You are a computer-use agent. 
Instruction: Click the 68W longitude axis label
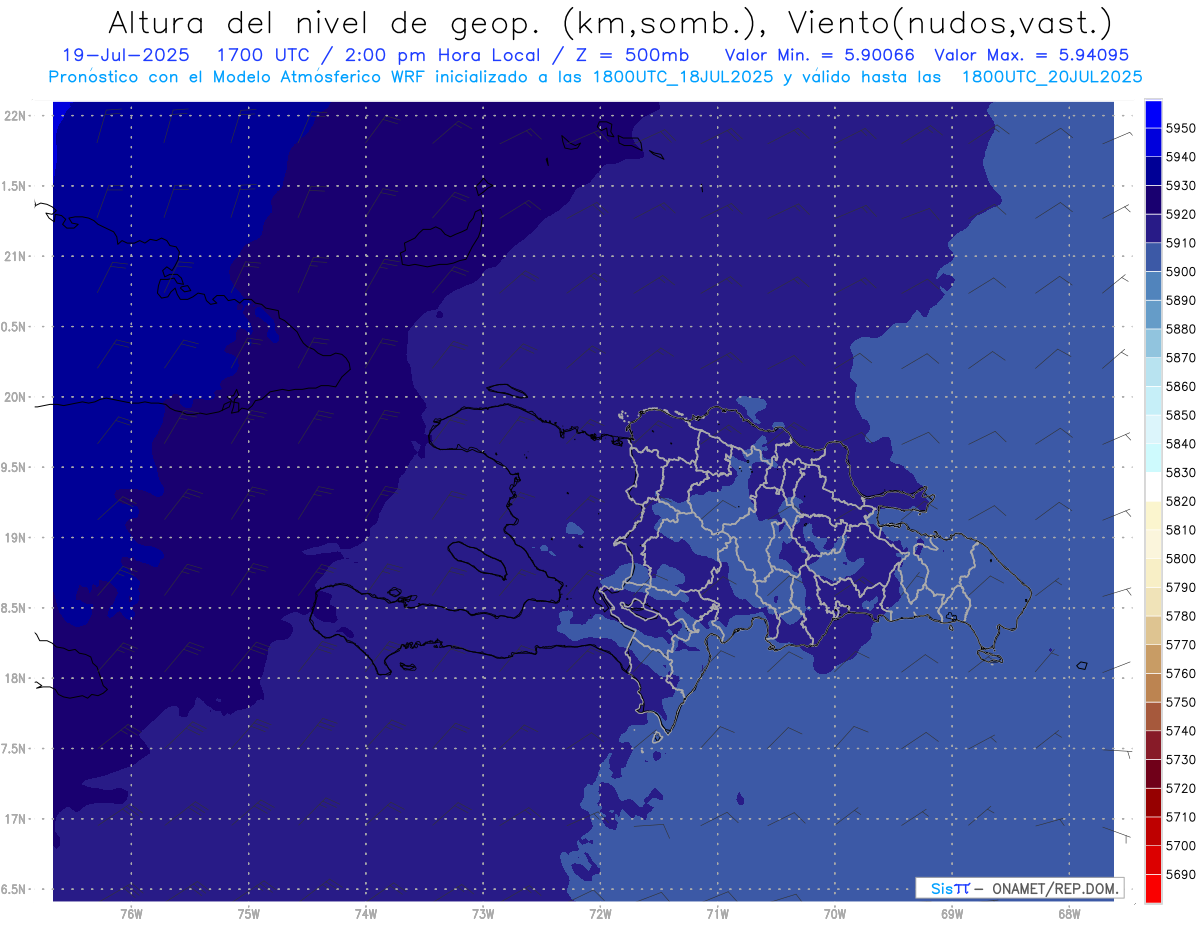(1069, 913)
